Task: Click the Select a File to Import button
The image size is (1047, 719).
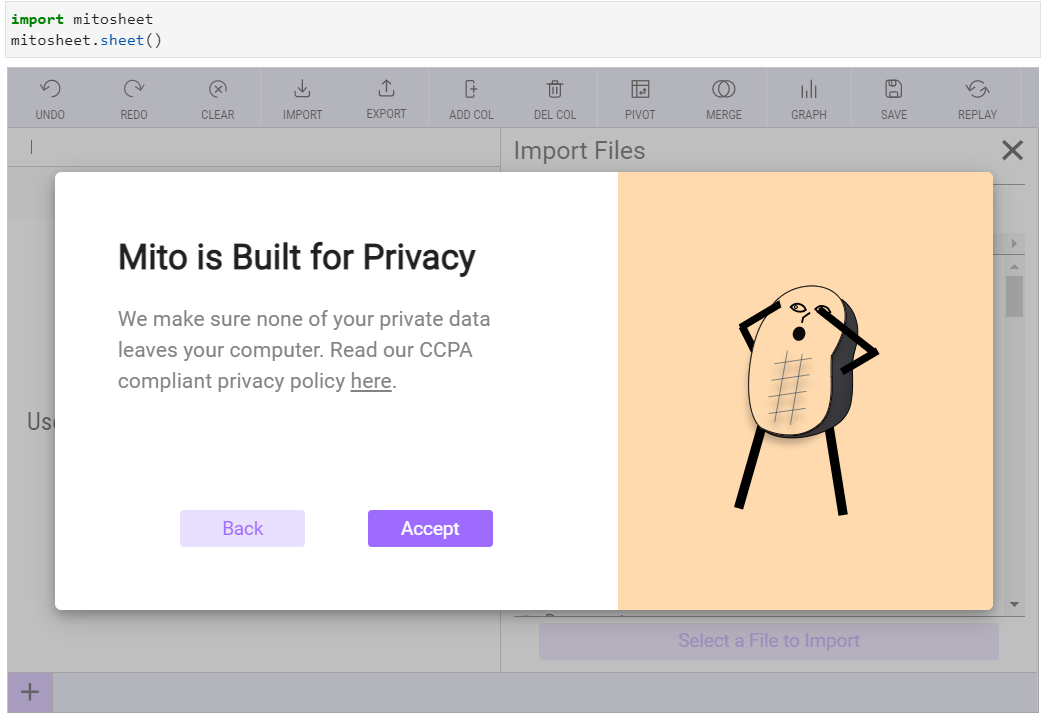Action: point(768,641)
